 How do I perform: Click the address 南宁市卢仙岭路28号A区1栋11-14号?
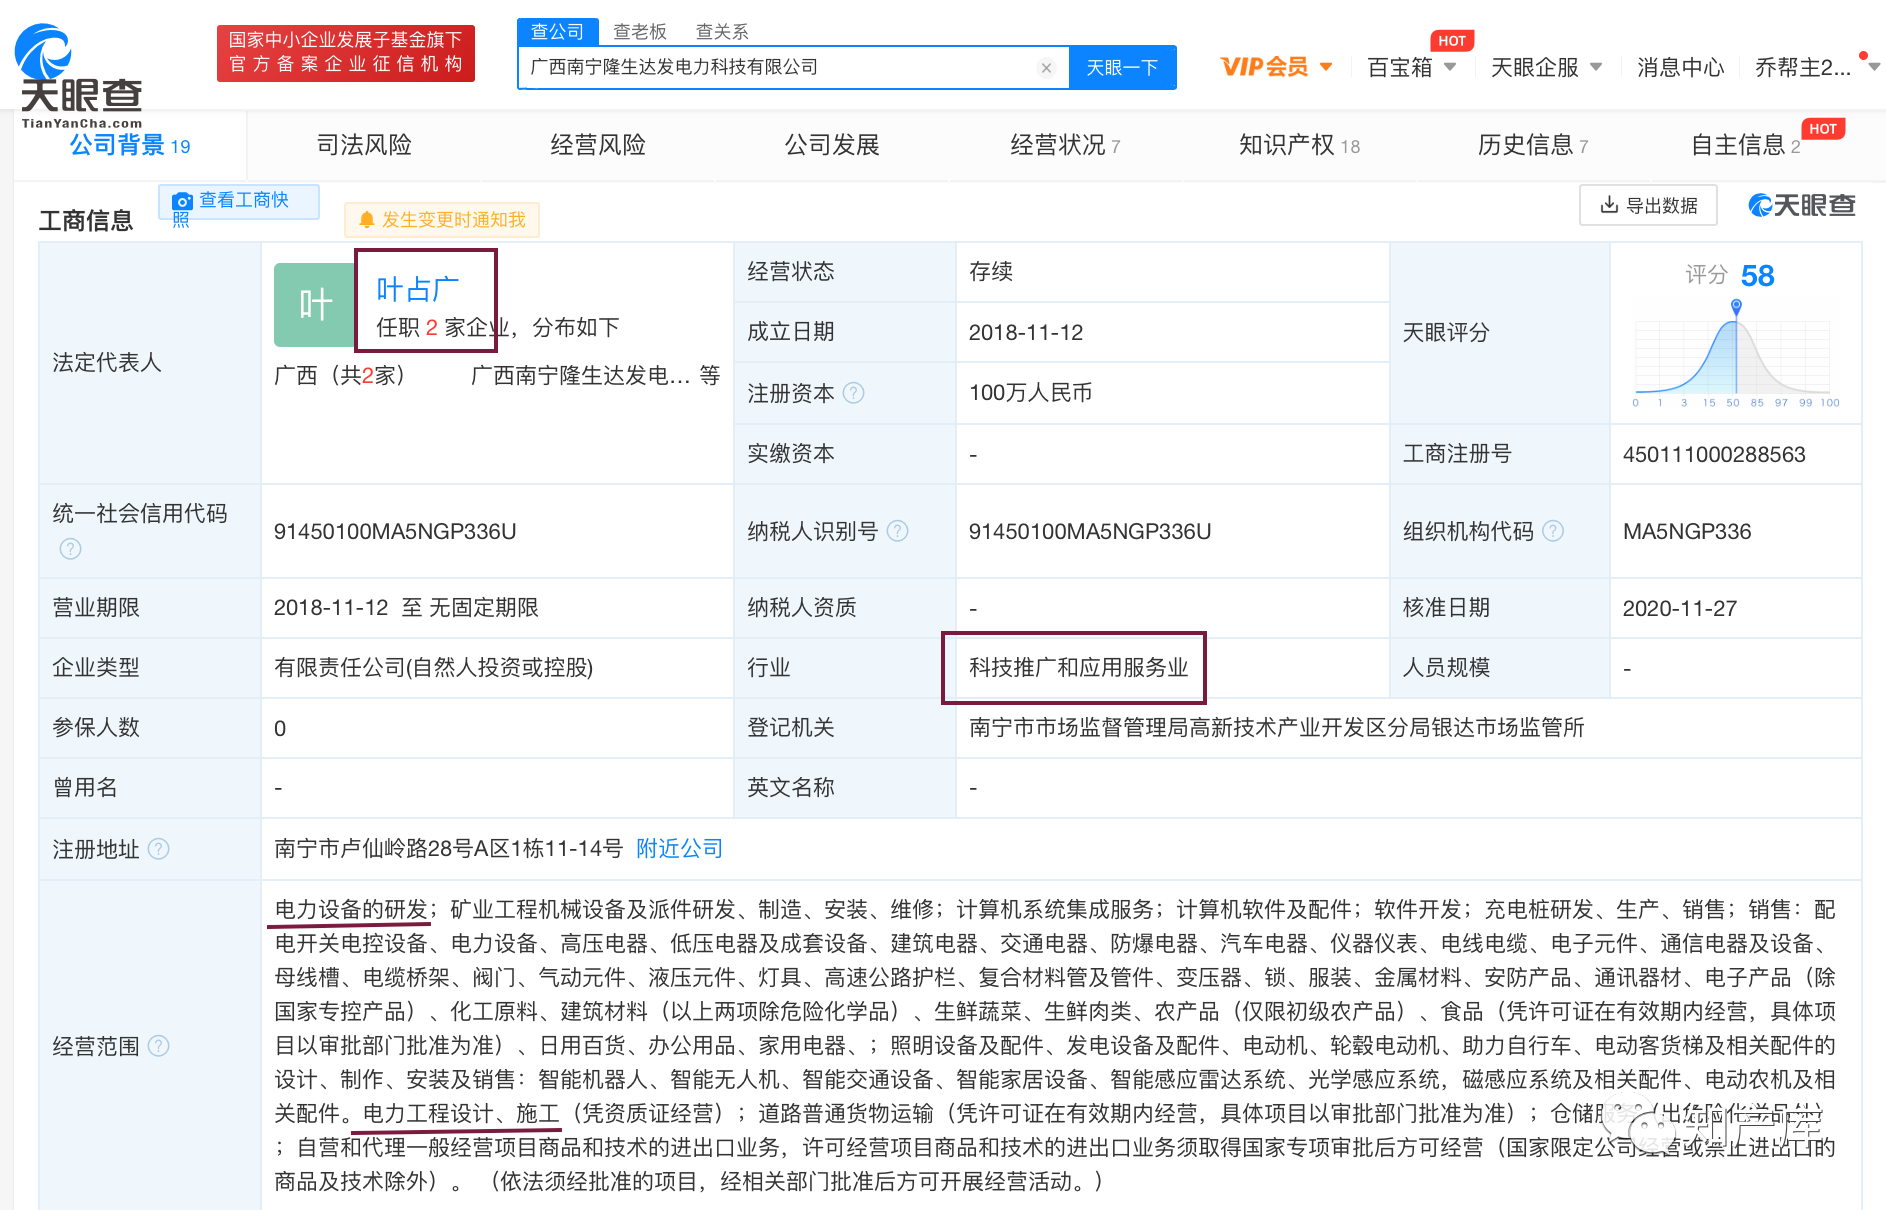click(449, 849)
